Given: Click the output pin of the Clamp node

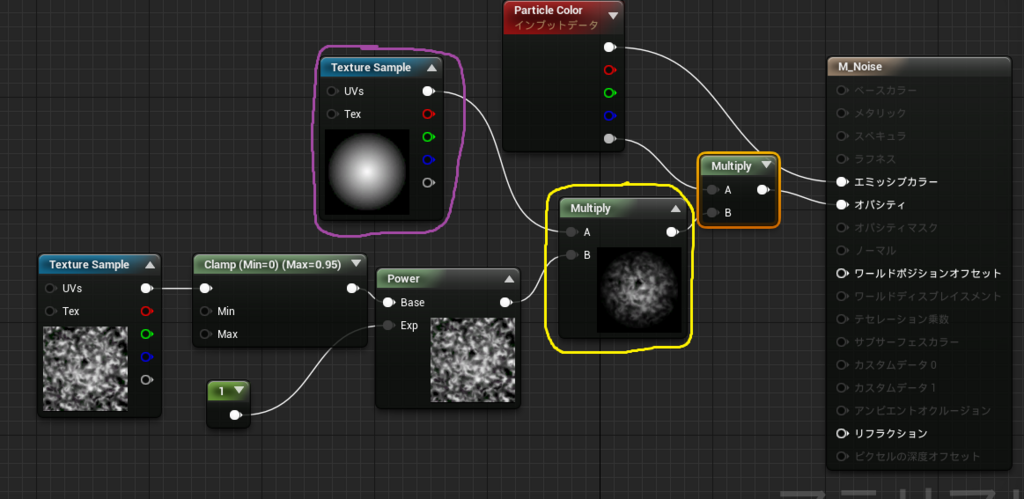Looking at the screenshot, I should (352, 288).
